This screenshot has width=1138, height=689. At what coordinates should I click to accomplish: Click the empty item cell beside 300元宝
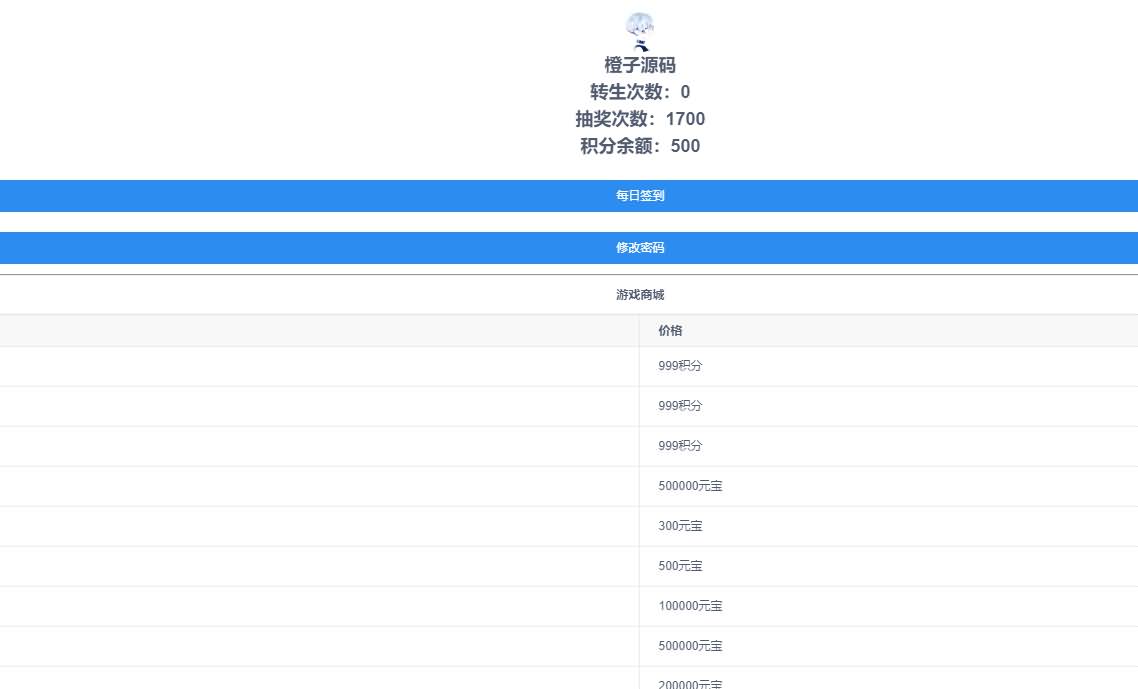(x=319, y=526)
